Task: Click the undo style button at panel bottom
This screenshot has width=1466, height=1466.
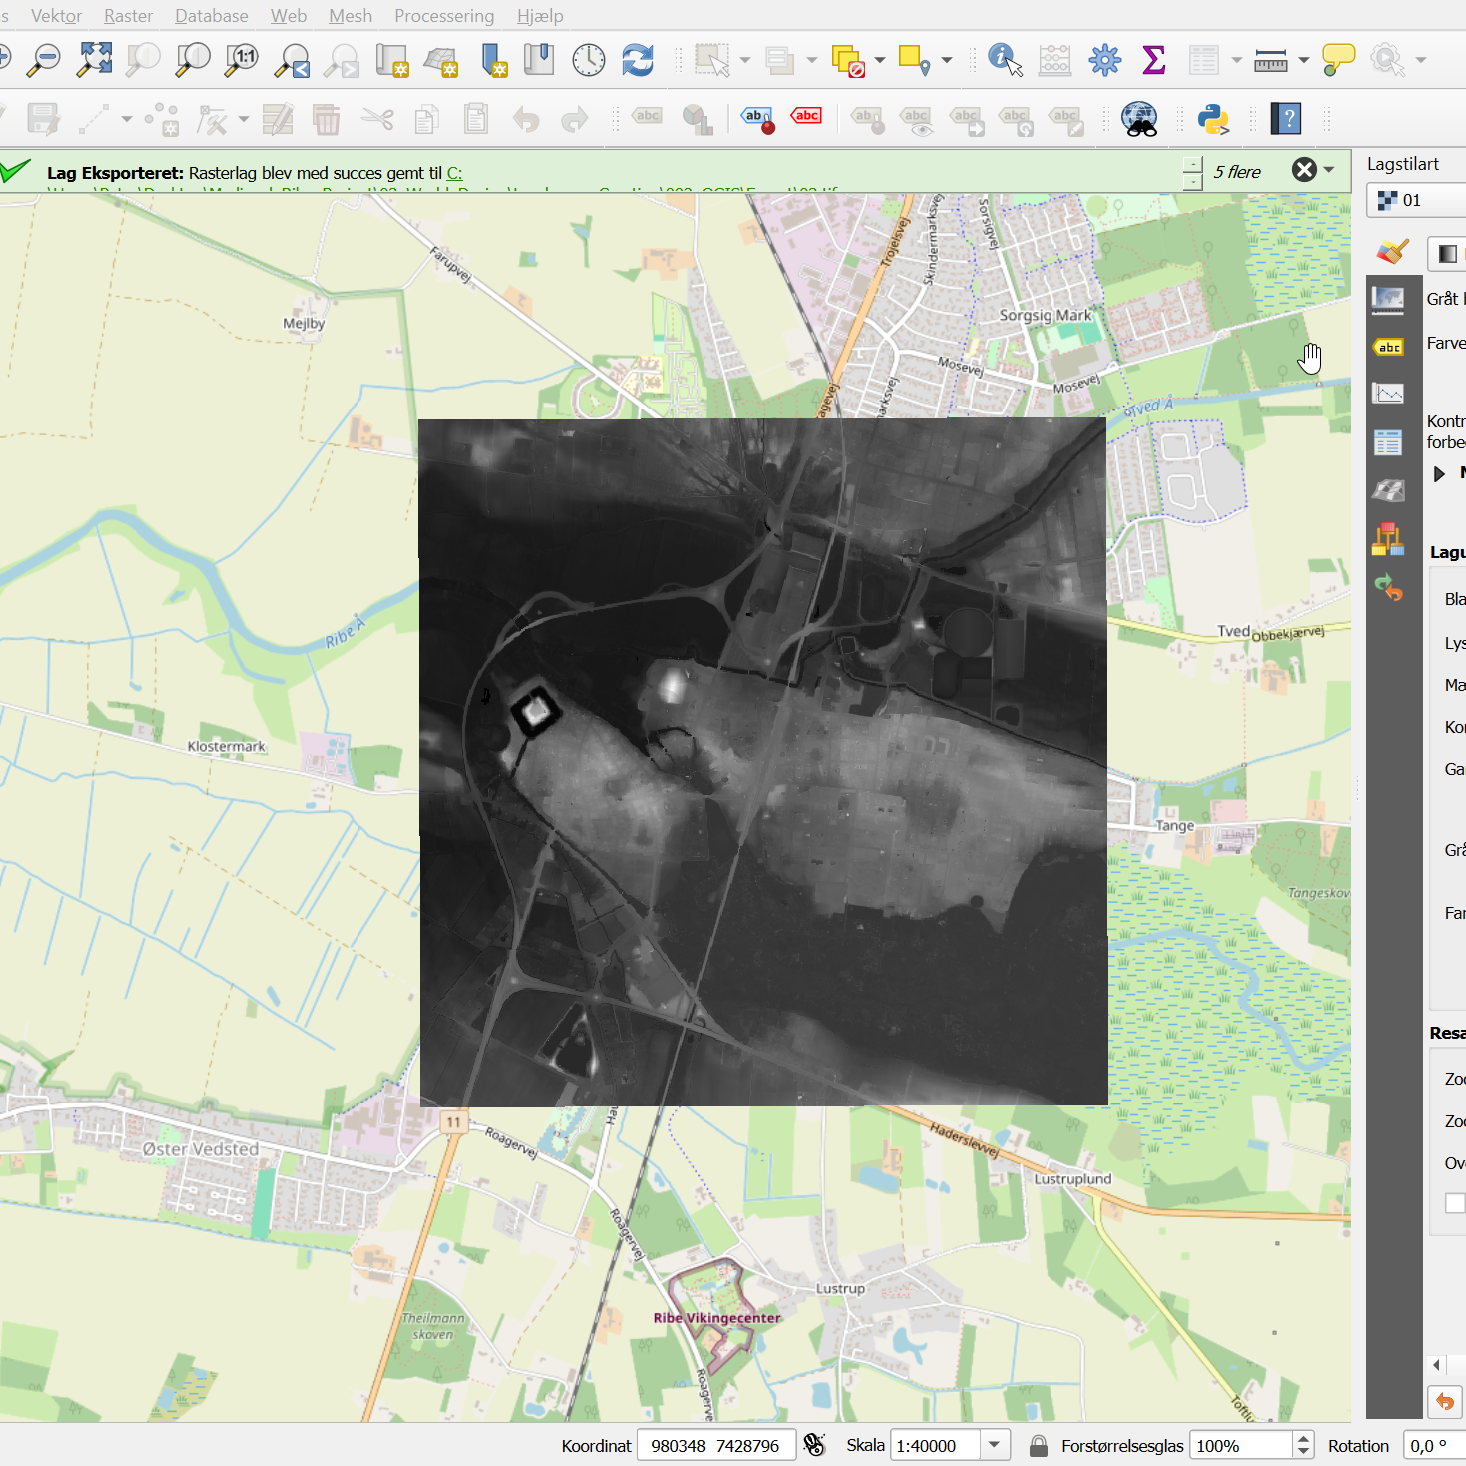Action: [1445, 1401]
